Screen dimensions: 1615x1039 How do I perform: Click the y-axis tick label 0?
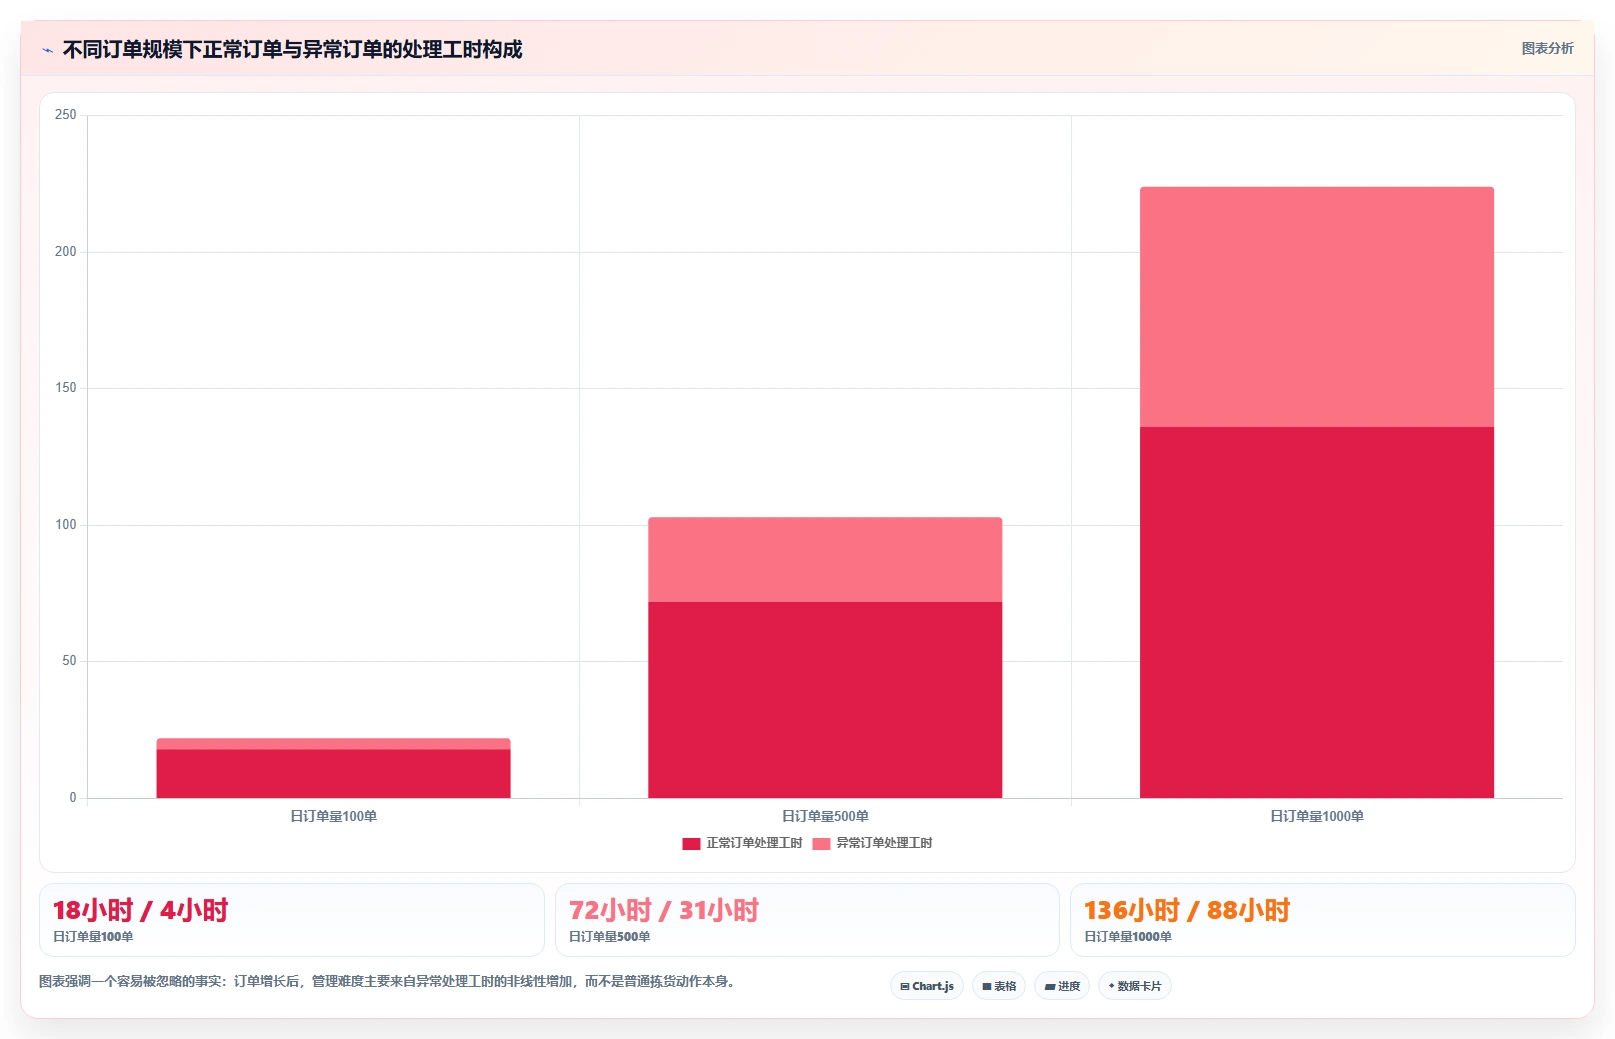[73, 797]
